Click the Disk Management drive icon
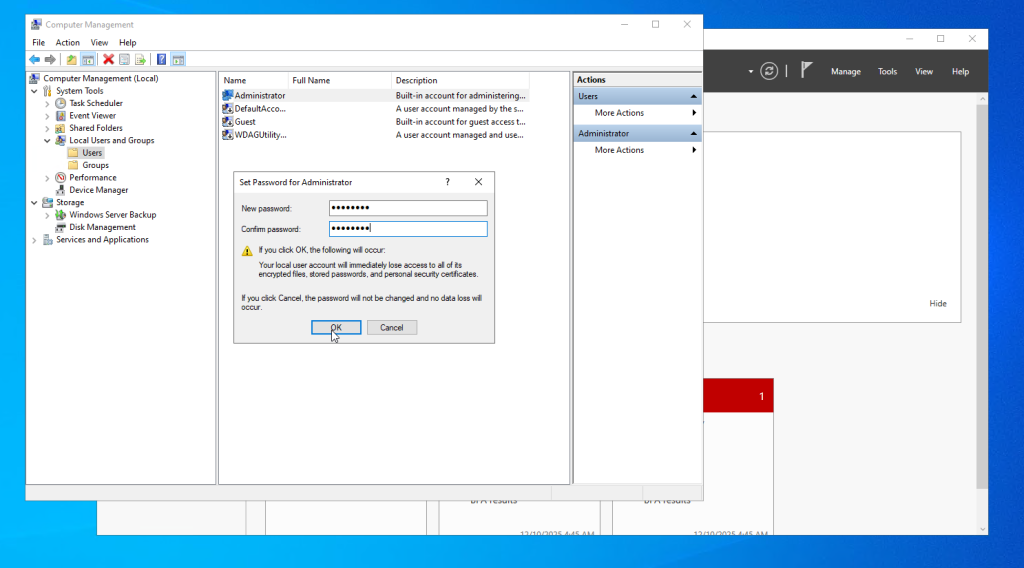The width and height of the screenshot is (1024, 568). (x=61, y=227)
